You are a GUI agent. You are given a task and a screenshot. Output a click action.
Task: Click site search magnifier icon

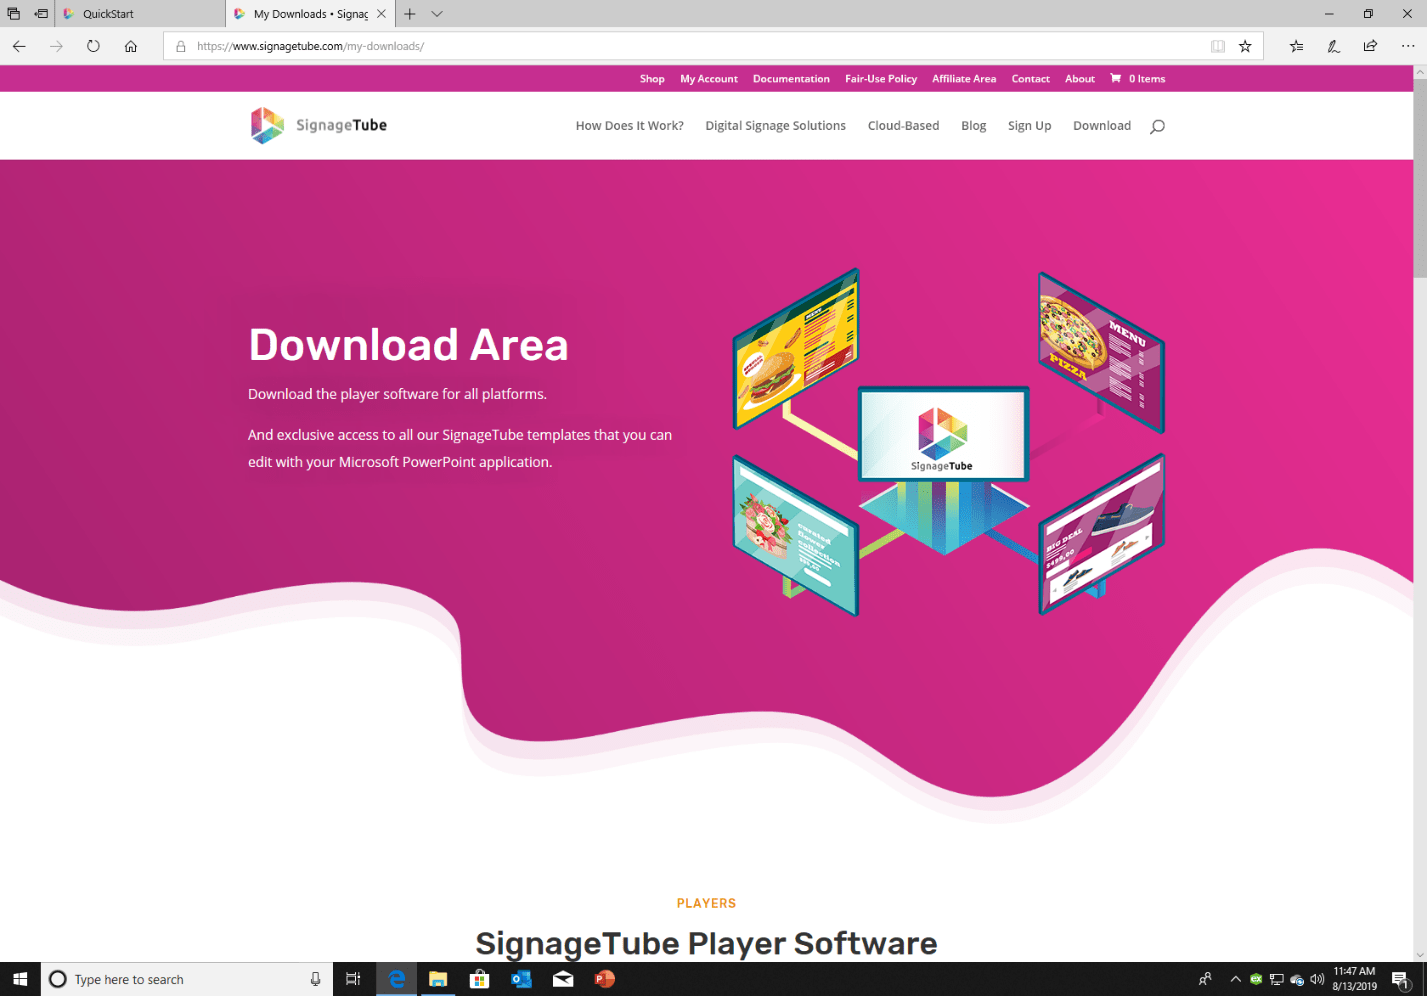1157,126
